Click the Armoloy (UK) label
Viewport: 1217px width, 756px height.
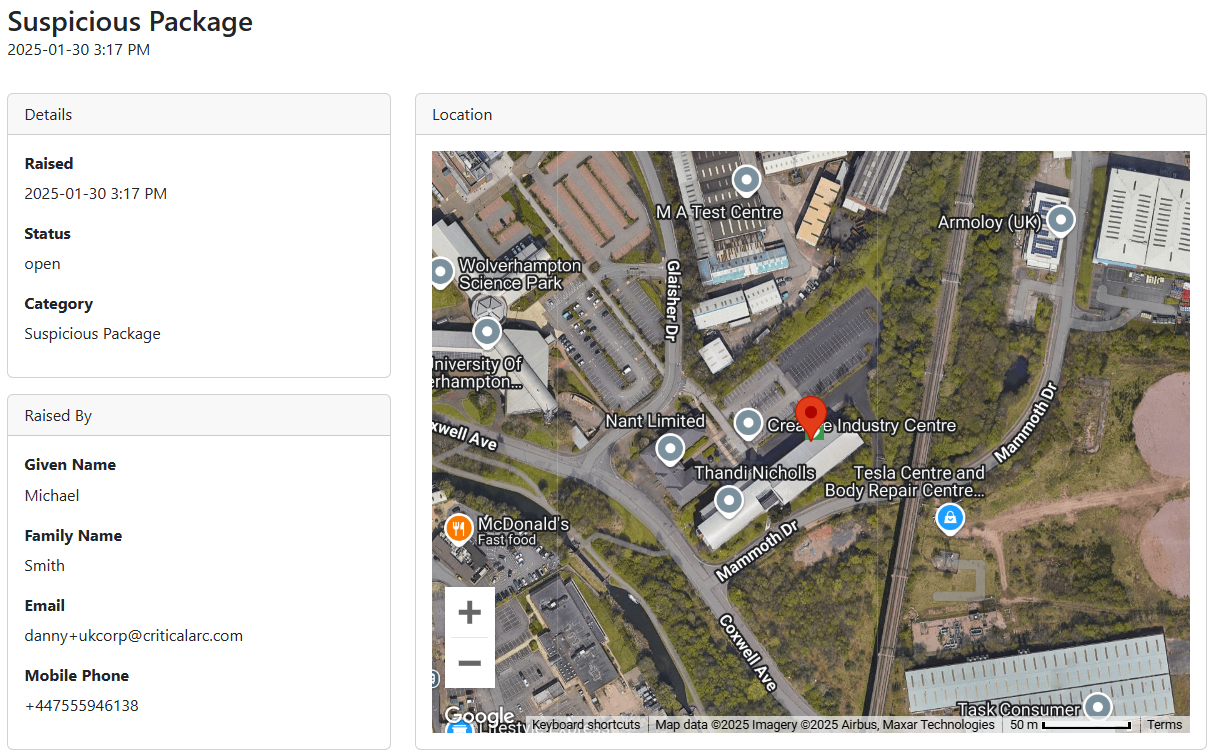click(989, 222)
